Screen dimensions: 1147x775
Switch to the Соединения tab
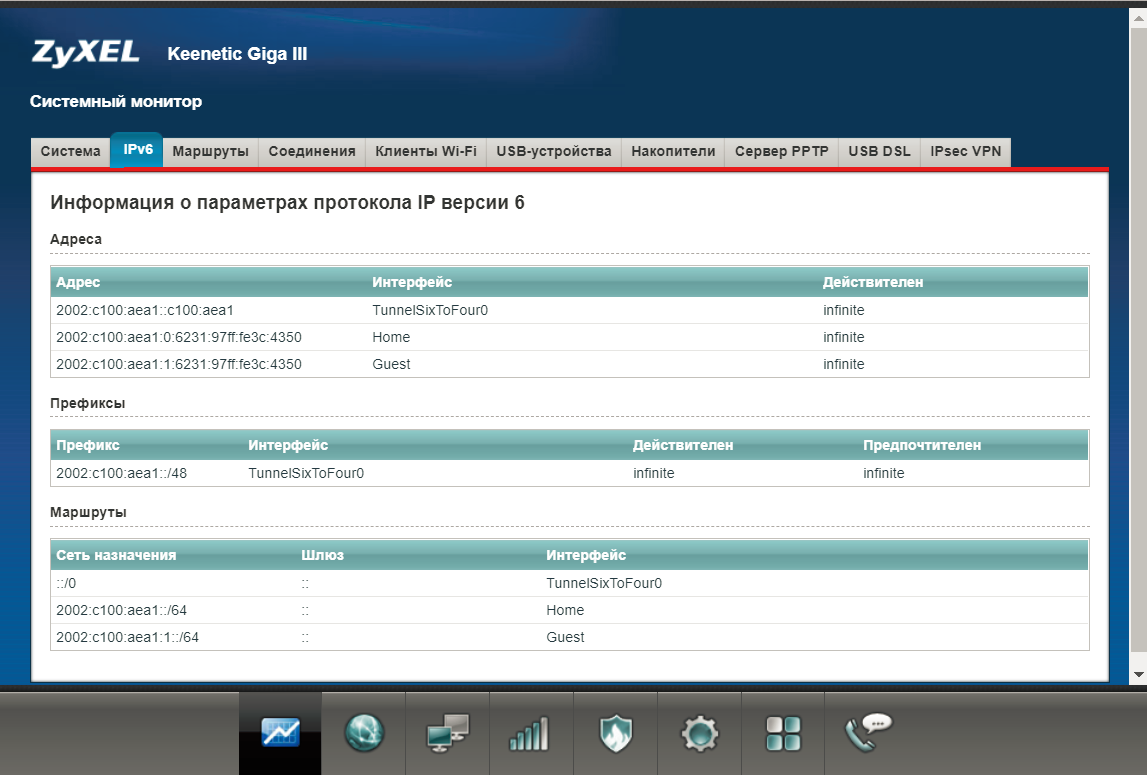(x=311, y=151)
